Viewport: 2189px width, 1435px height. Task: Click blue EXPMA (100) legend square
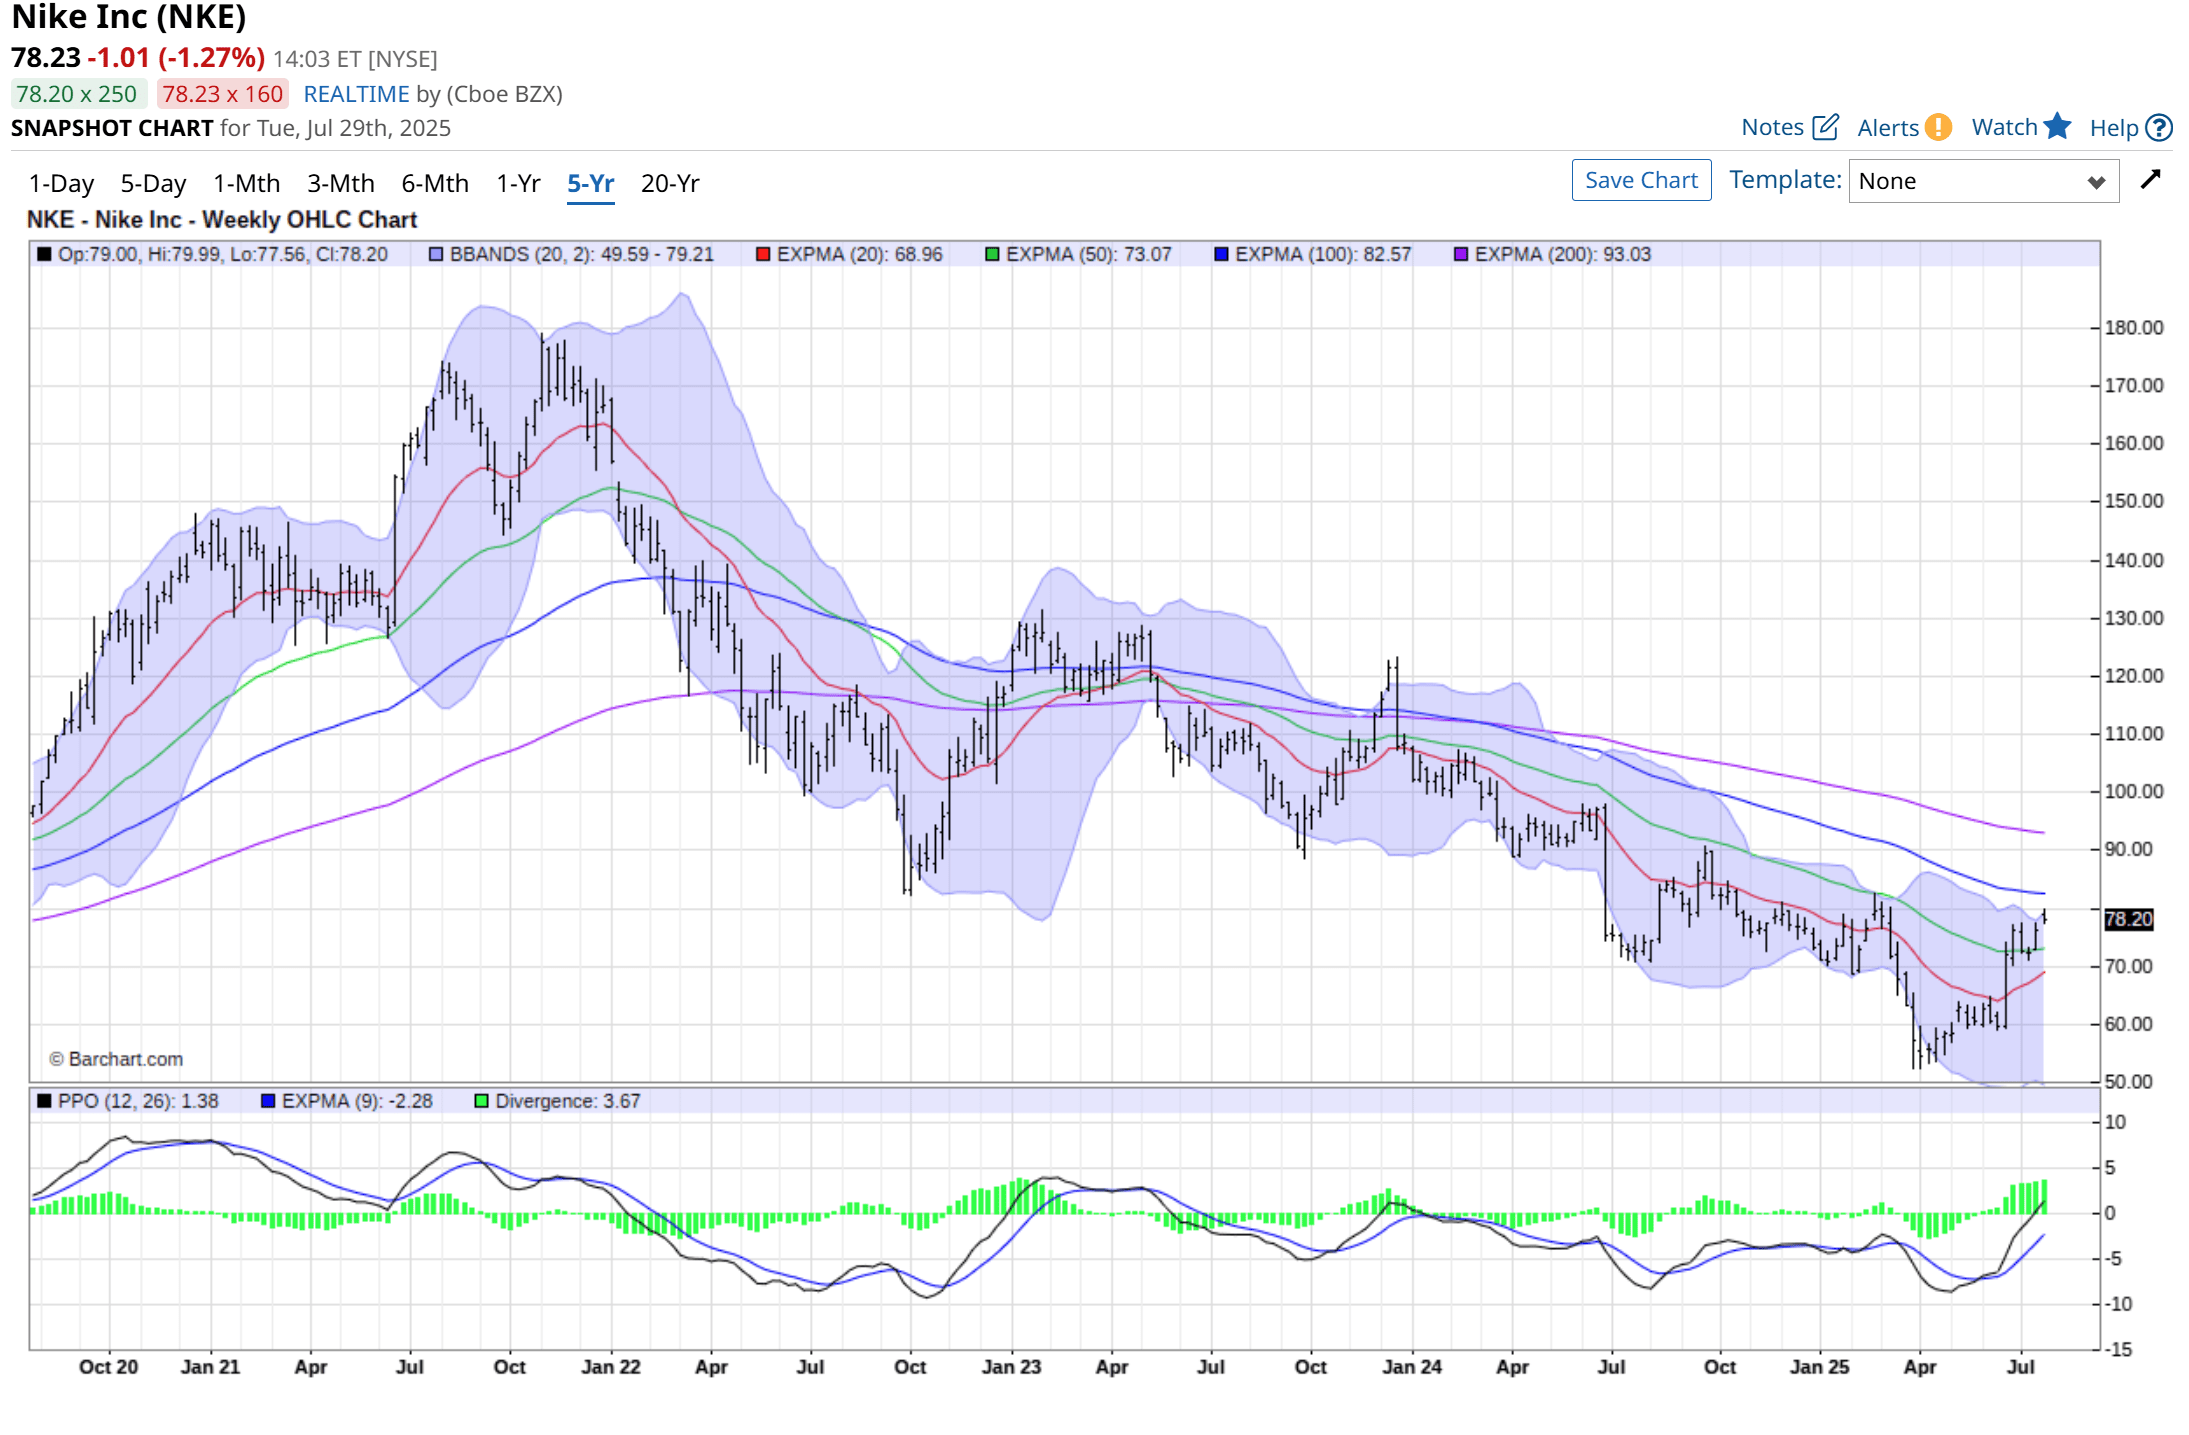point(1221,254)
